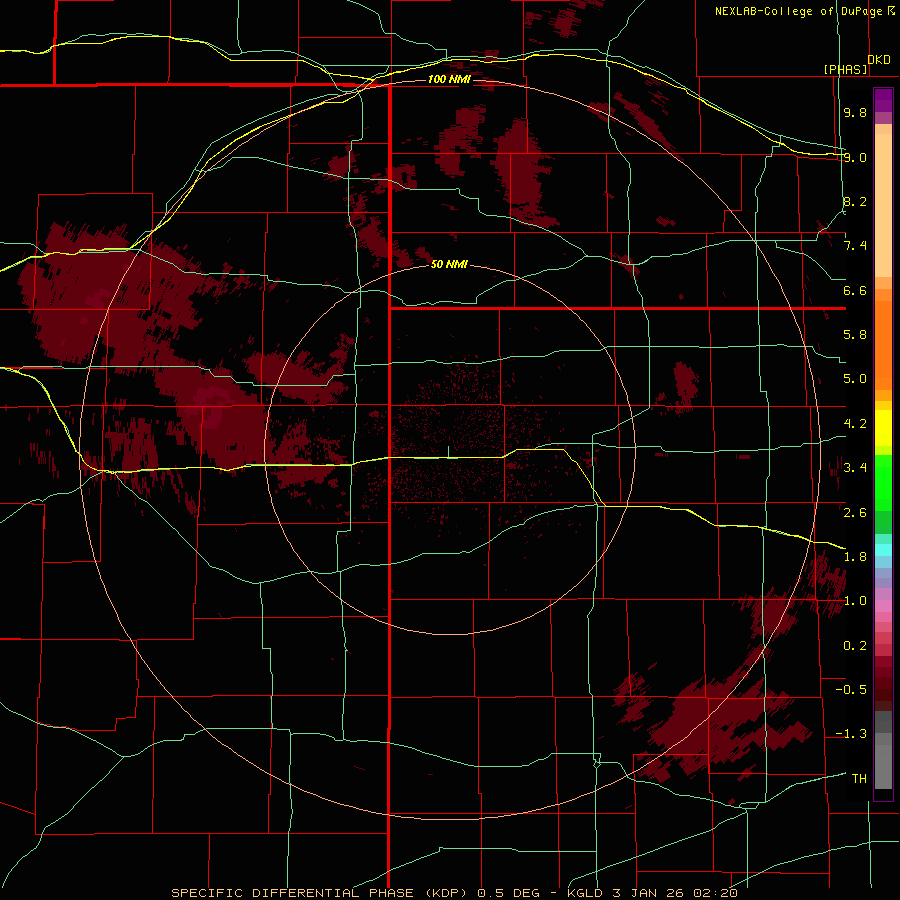This screenshot has width=900, height=900.
Task: Click the TH threshold label on legend
Action: 859,779
